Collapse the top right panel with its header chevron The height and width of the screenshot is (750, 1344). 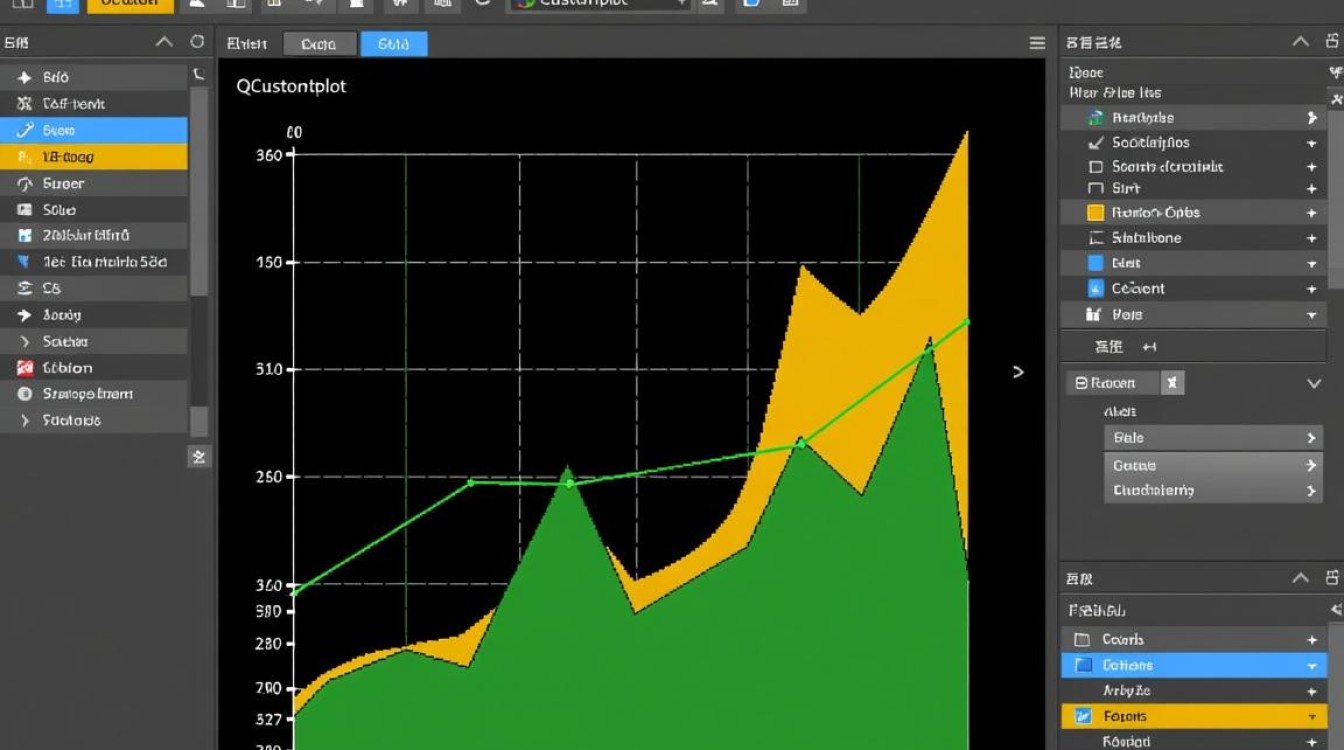coord(1300,42)
